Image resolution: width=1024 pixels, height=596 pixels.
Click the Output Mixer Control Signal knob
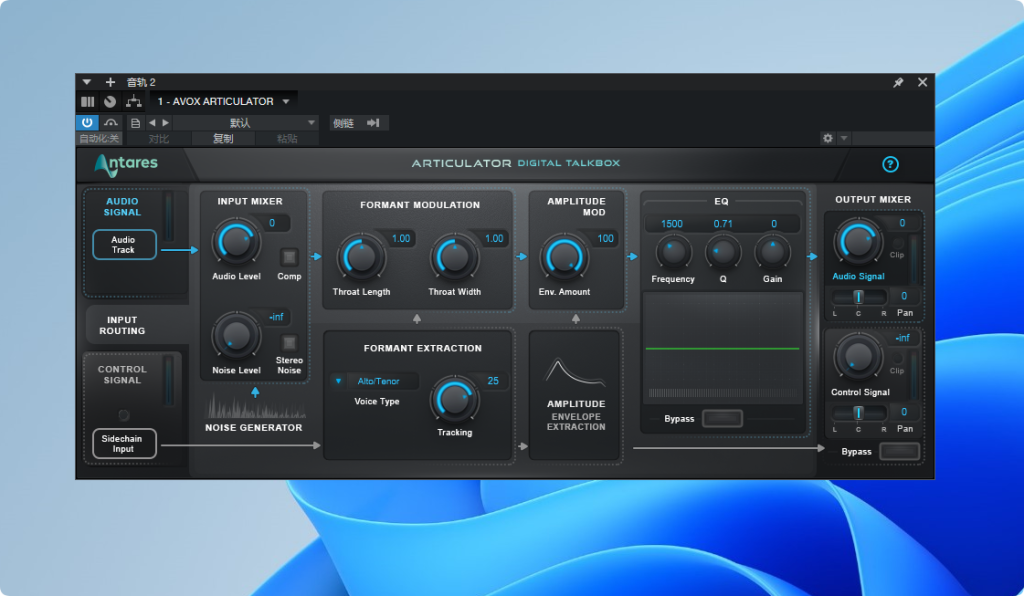[858, 356]
